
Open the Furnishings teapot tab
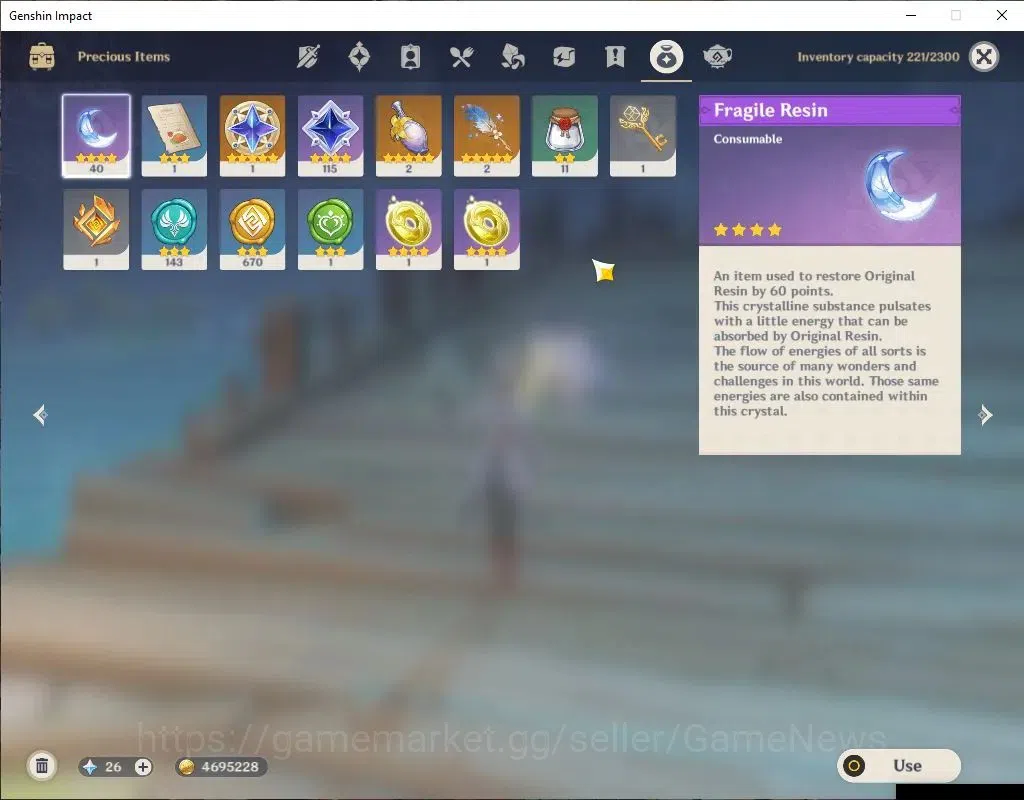[717, 57]
